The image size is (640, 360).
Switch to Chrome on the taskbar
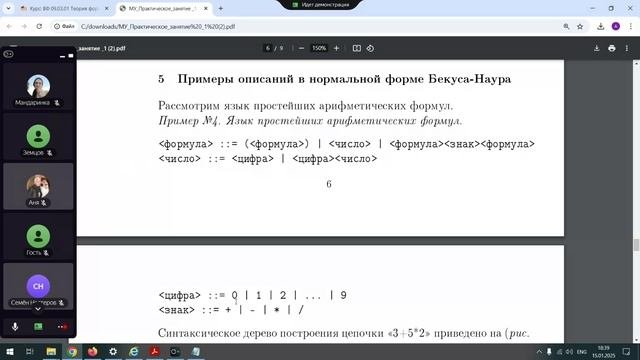[x=72, y=351]
